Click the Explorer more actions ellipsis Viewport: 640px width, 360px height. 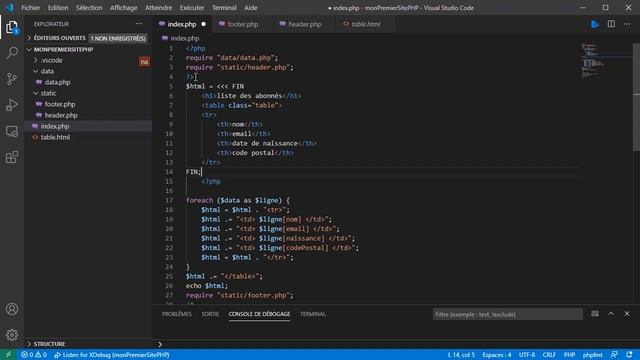coord(139,24)
